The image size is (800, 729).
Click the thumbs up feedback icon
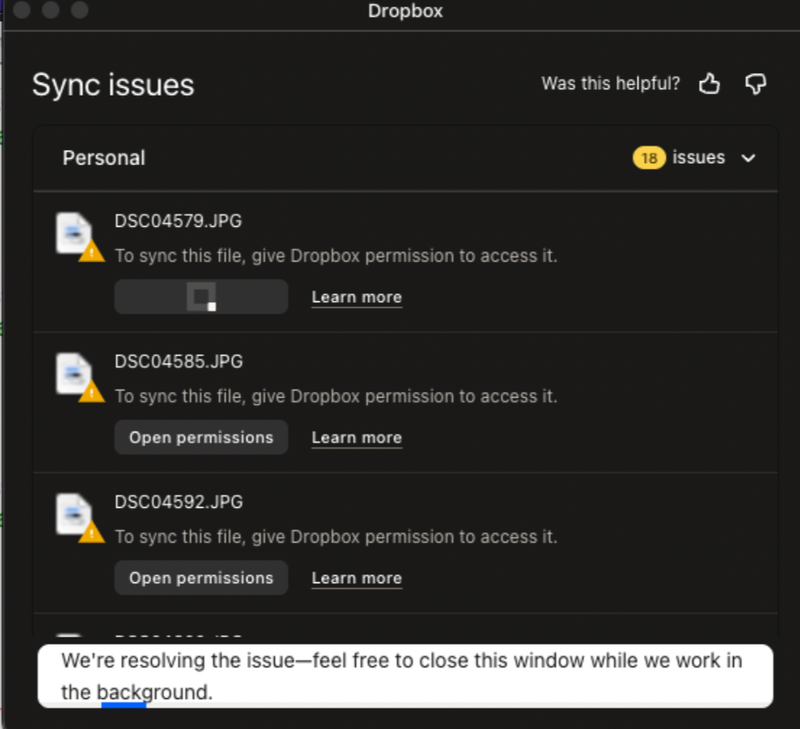point(710,84)
